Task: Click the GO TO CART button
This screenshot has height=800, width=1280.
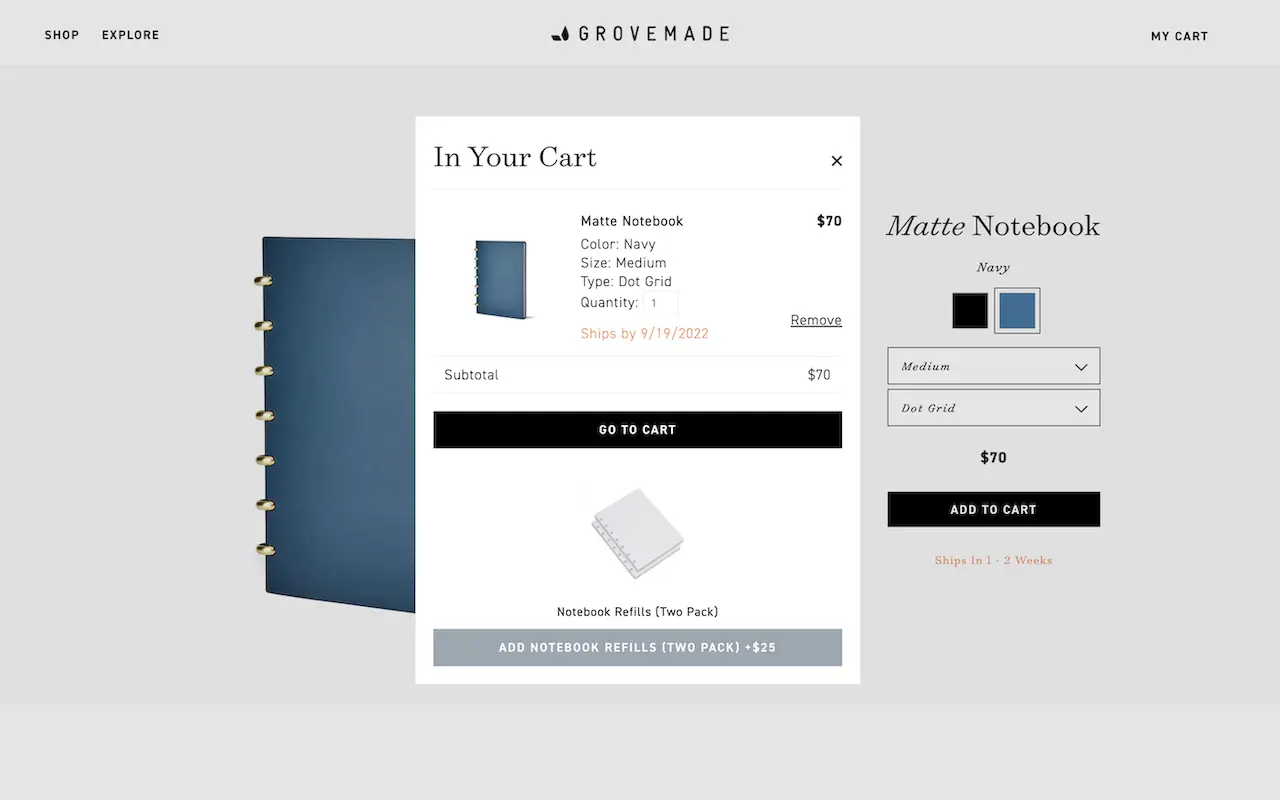Action: coord(637,429)
